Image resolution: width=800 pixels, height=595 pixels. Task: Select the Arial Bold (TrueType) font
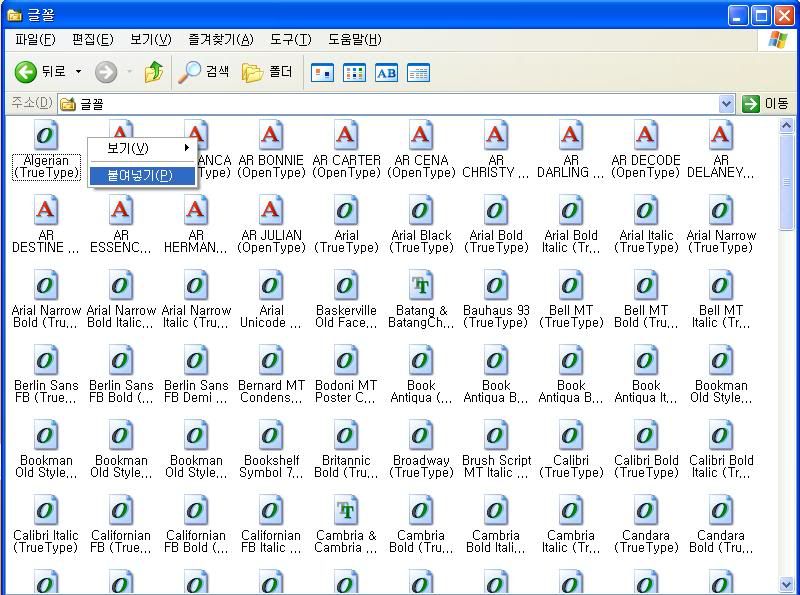click(x=496, y=225)
